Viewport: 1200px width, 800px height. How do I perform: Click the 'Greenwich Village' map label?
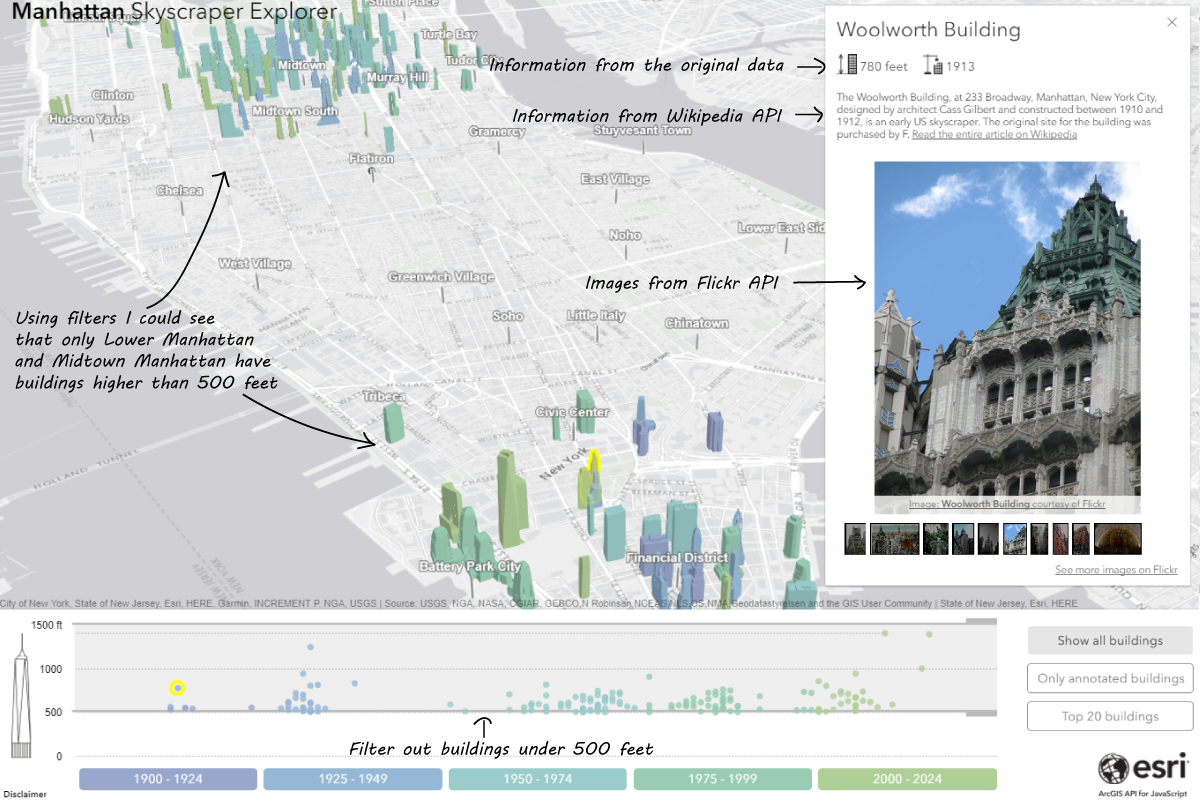(x=441, y=277)
